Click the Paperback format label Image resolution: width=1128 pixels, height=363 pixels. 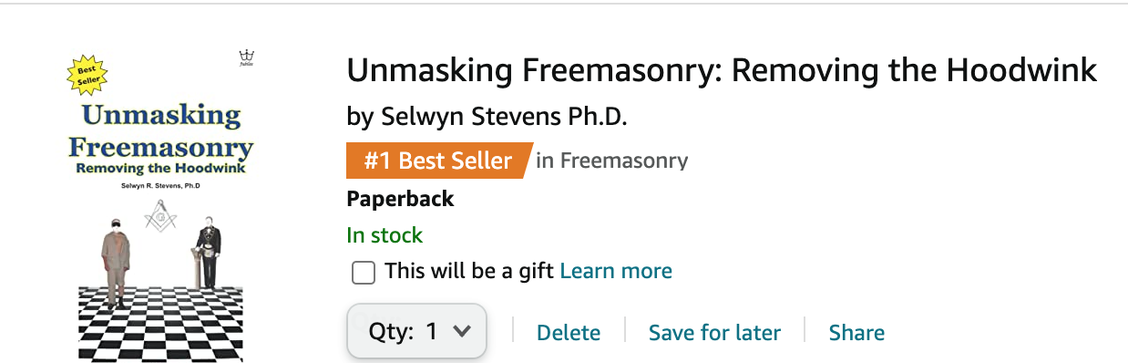click(400, 199)
